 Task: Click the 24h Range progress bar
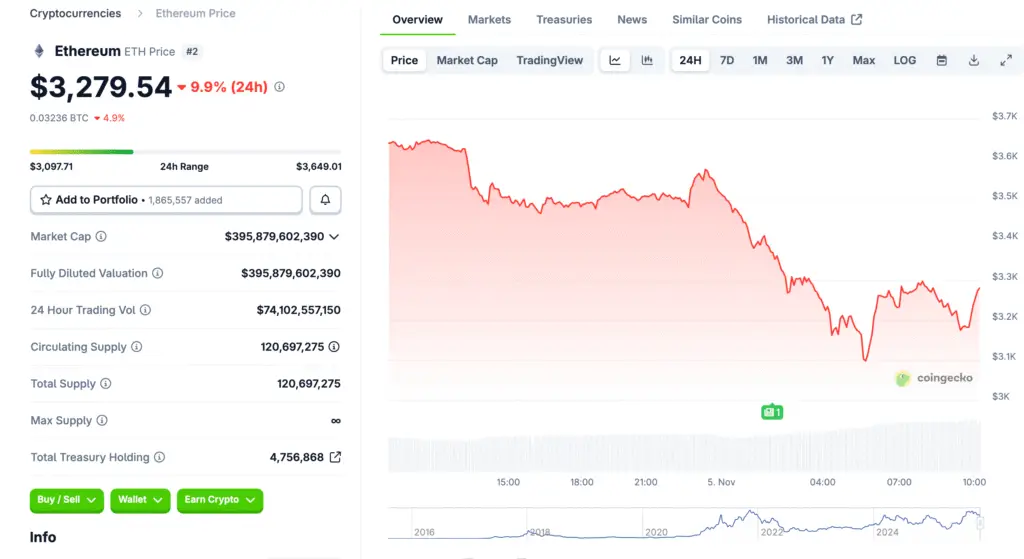[x=185, y=152]
